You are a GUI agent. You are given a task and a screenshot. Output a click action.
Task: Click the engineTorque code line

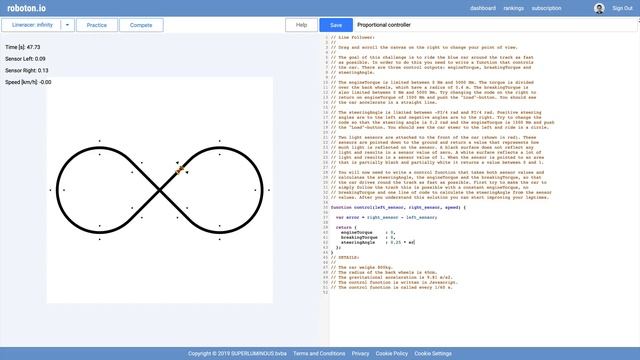tap(368, 233)
